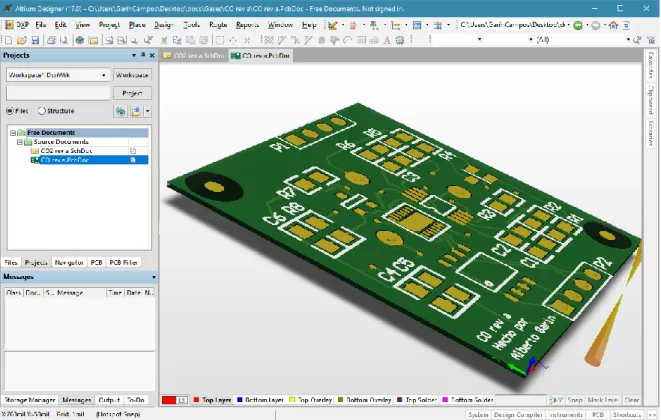The width and height of the screenshot is (661, 420).
Task: Click the Move selection crosshair icon
Action: (x=233, y=40)
